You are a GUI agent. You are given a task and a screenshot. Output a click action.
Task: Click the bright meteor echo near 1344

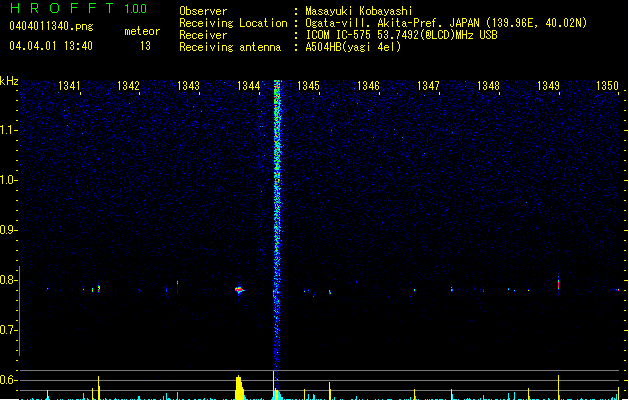(239, 290)
